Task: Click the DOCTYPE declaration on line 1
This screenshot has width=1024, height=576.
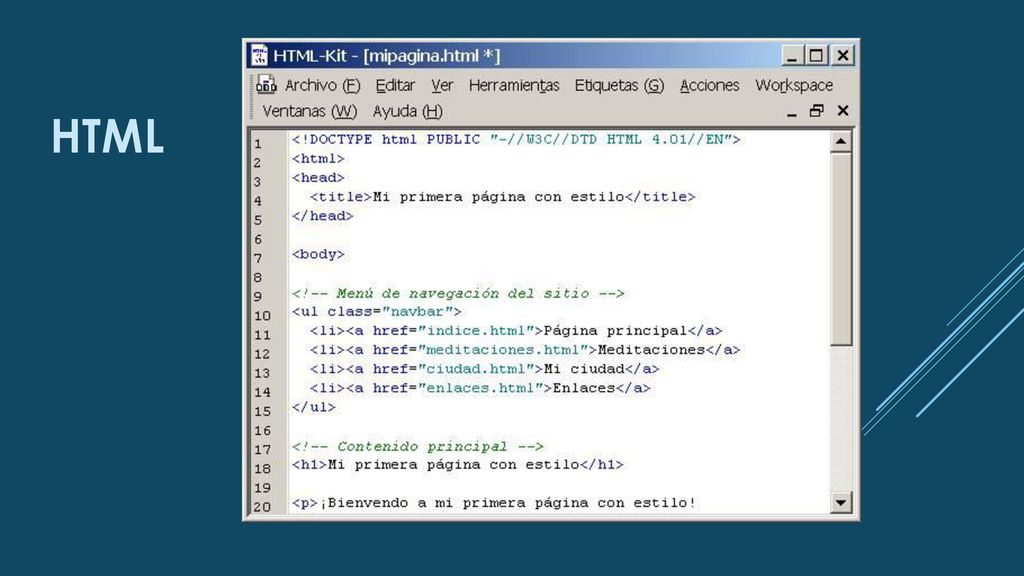Action: point(516,140)
